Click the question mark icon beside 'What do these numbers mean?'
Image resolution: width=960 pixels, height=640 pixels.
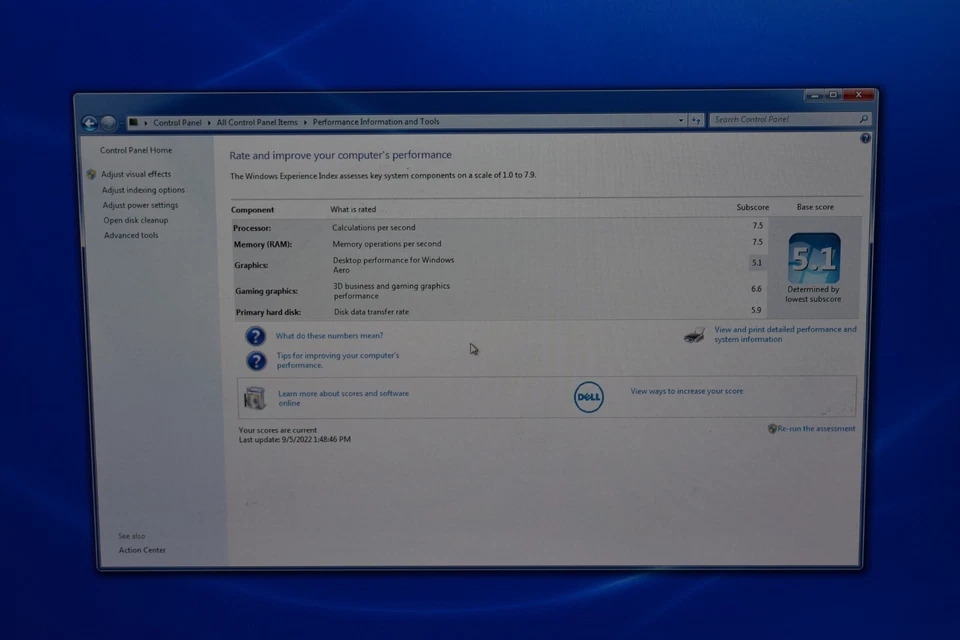[256, 337]
